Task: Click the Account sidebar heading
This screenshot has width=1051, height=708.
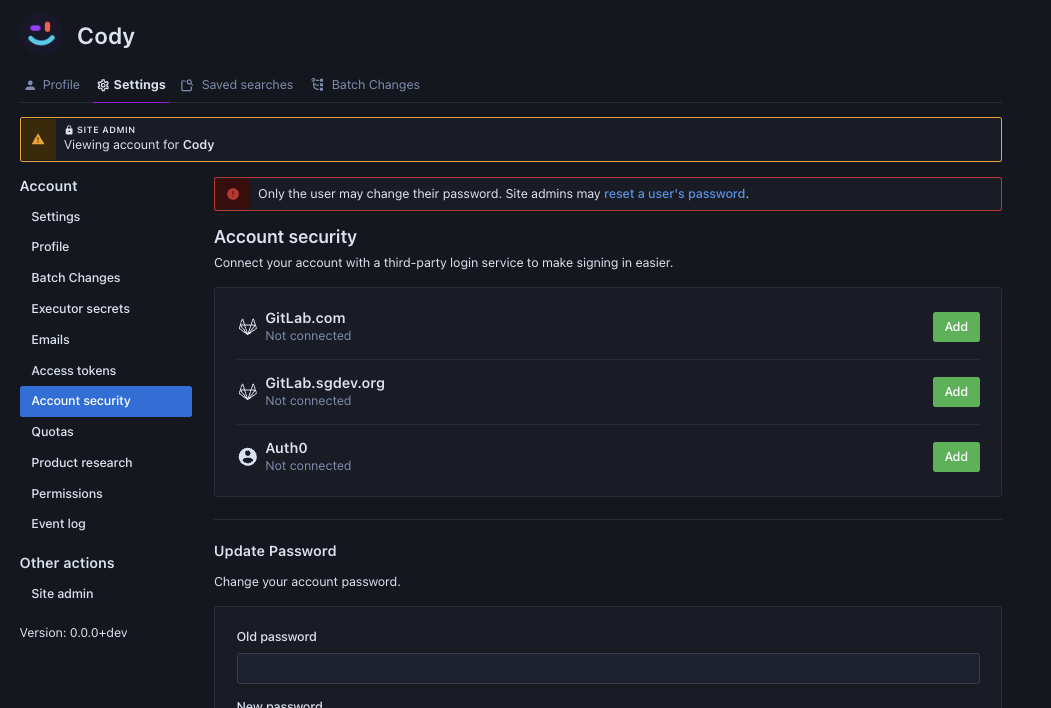Action: (x=49, y=186)
